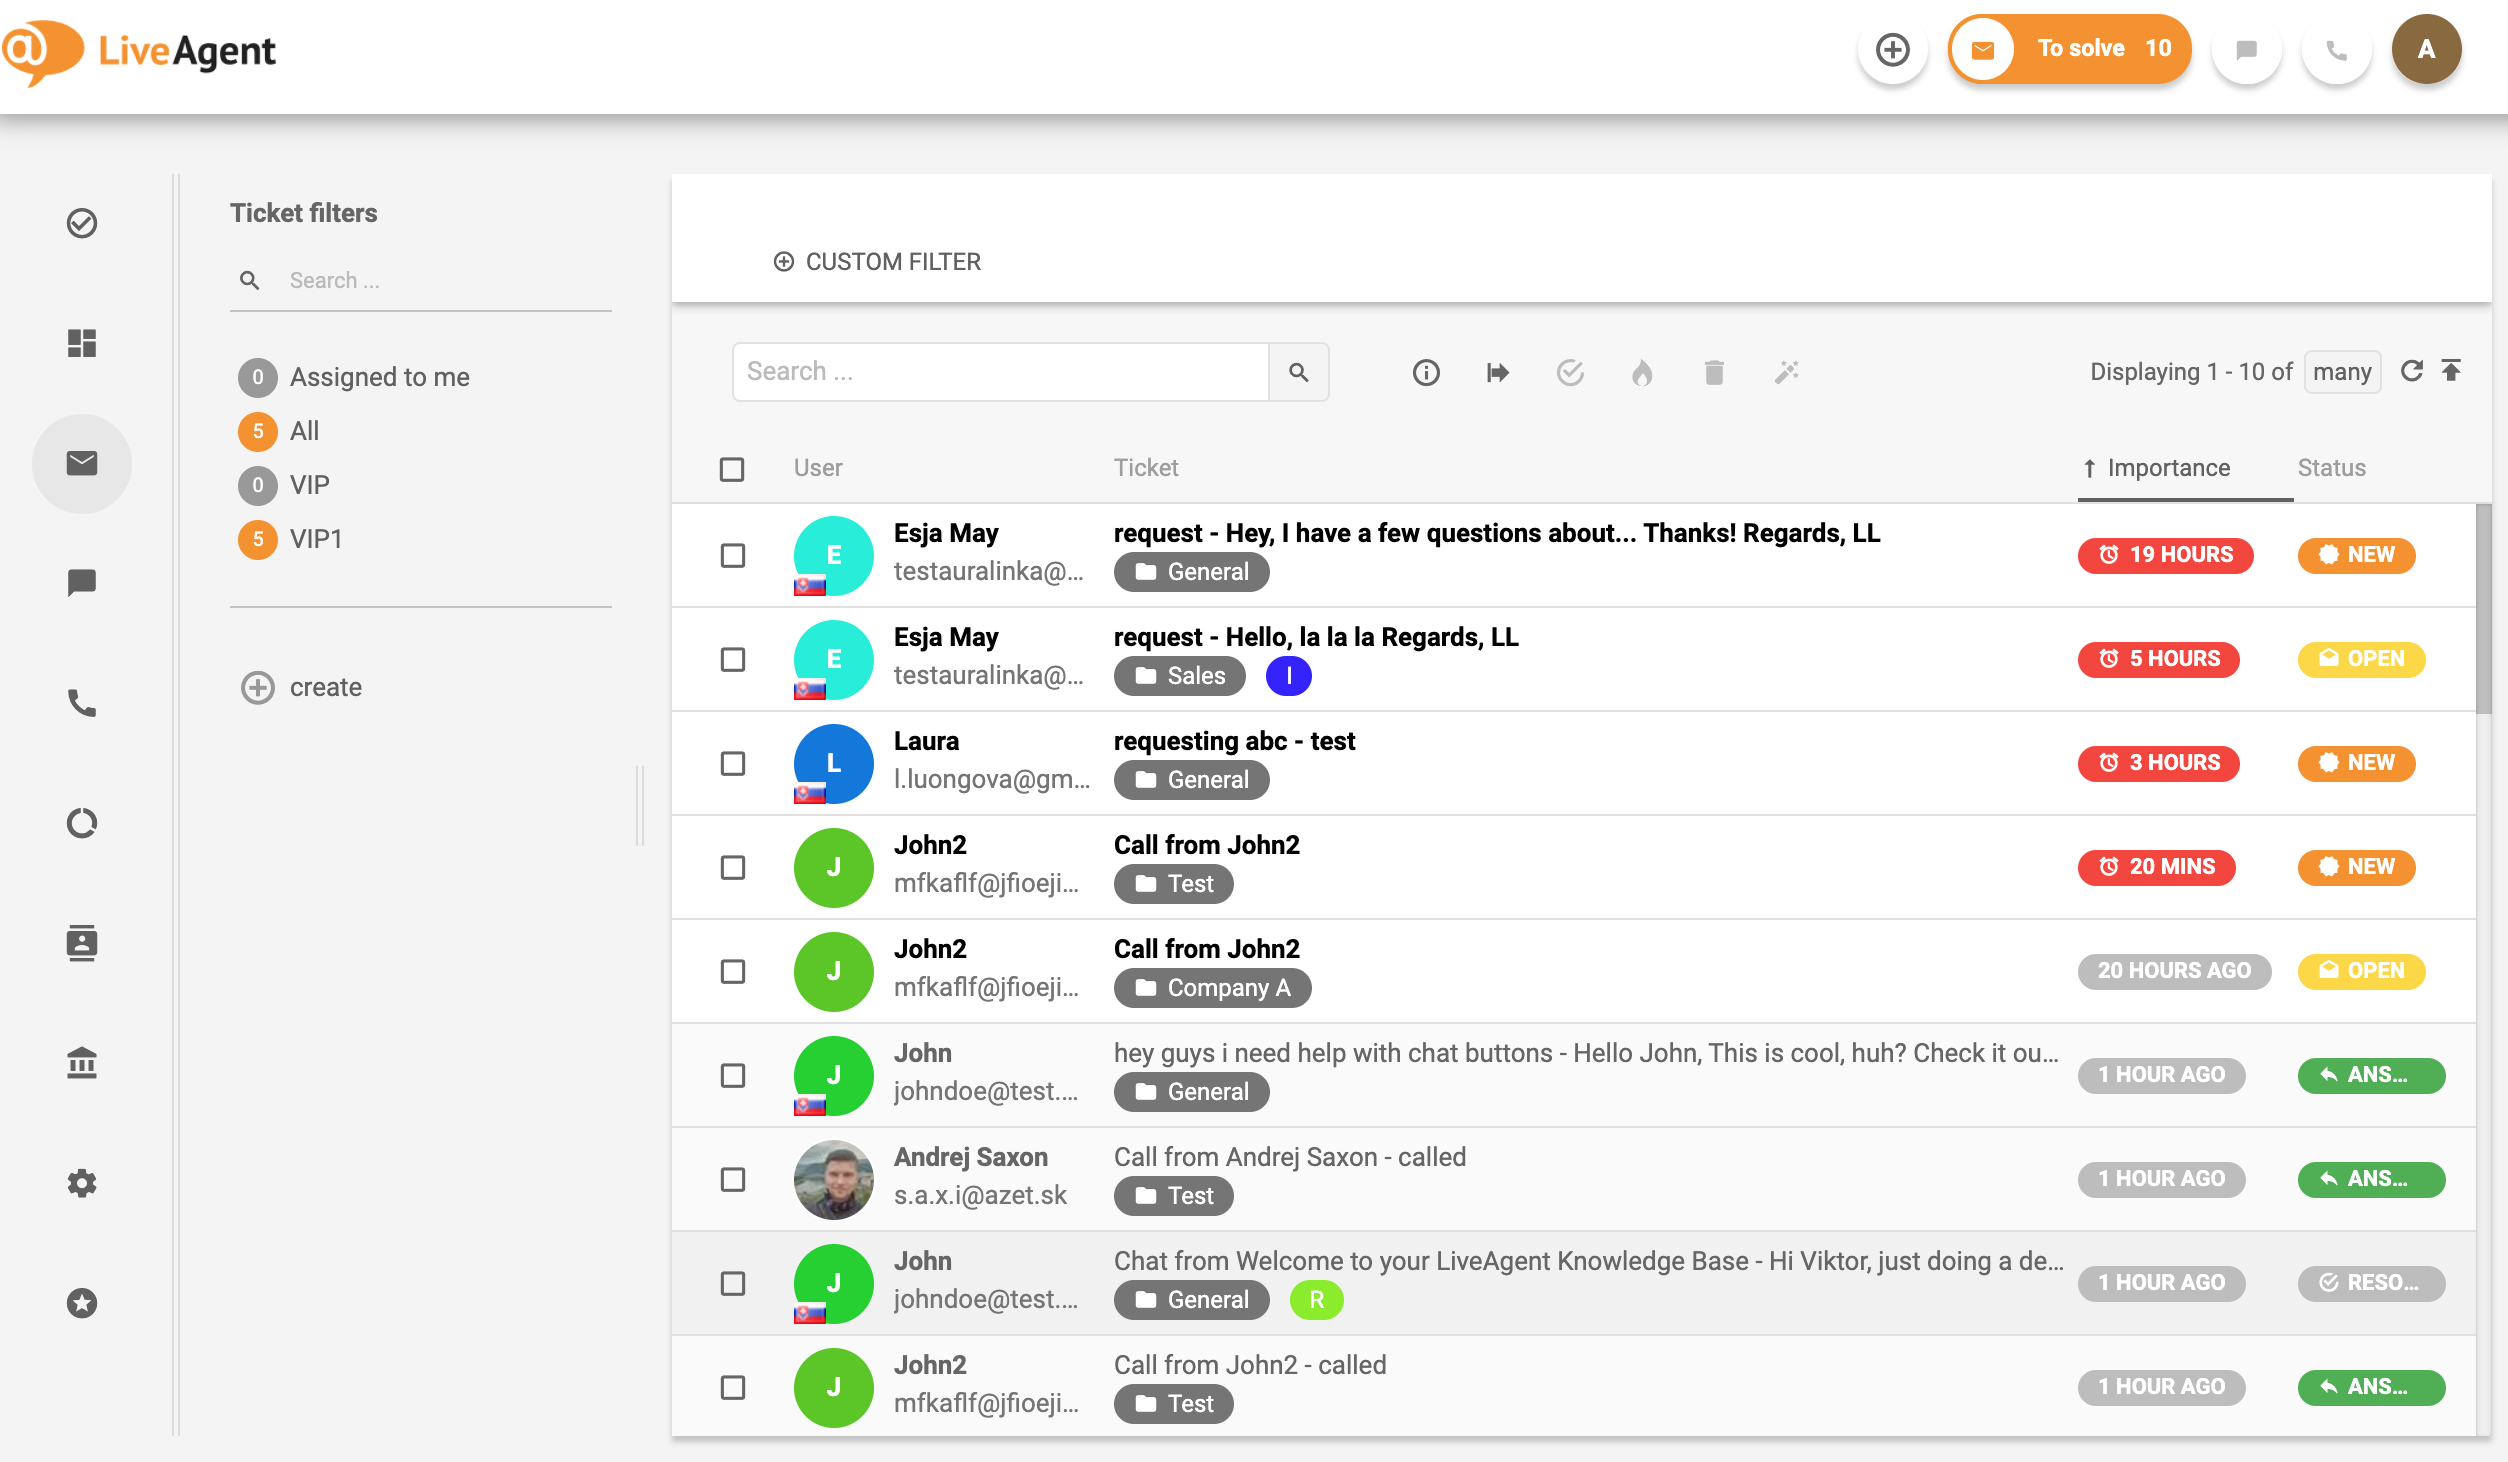This screenshot has width=2508, height=1462.
Task: Refresh the ticket list
Action: (2414, 370)
